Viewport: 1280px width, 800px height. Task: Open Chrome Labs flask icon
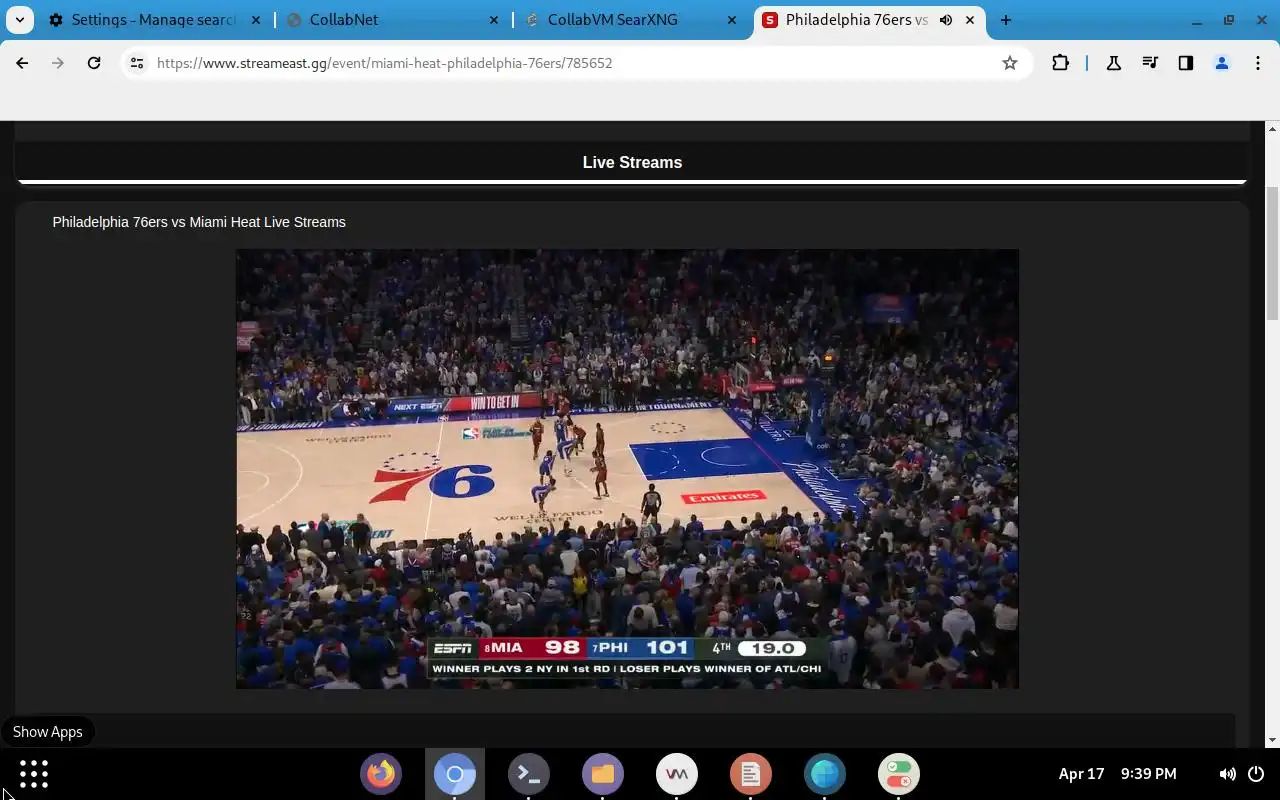tap(1113, 63)
